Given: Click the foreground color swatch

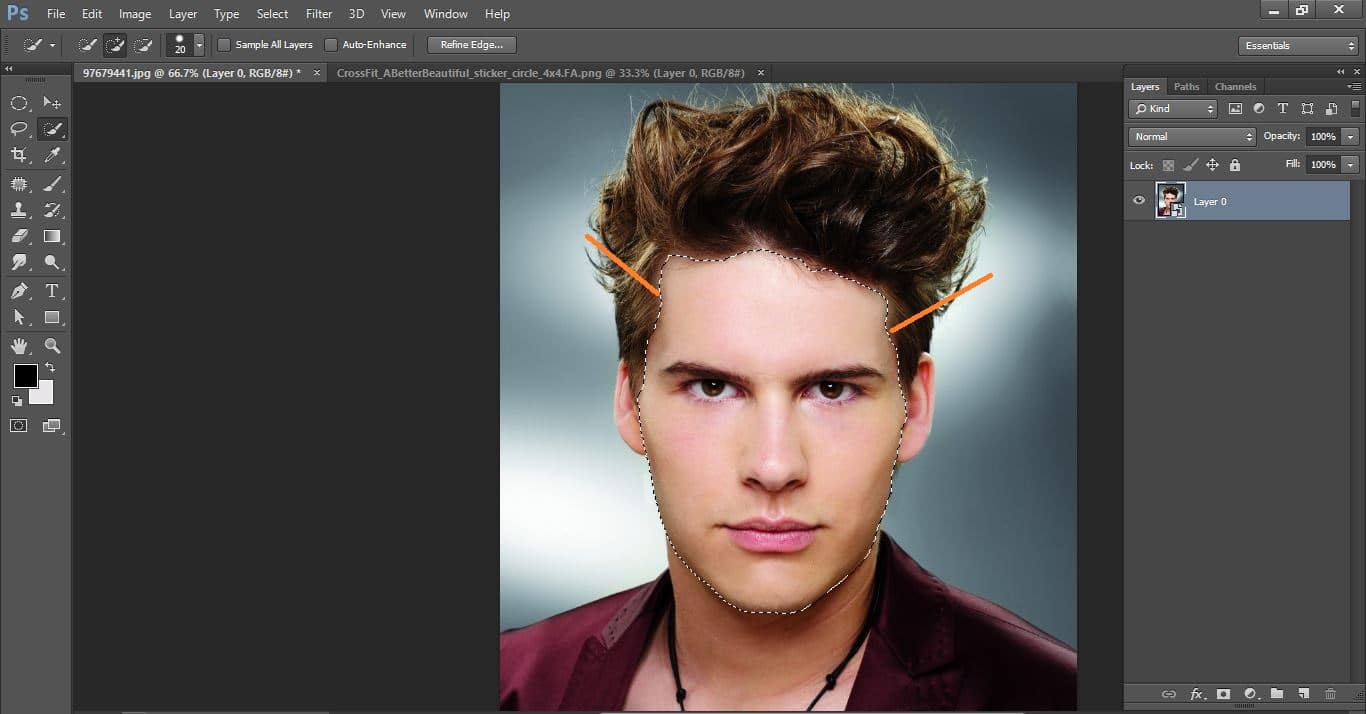Looking at the screenshot, I should point(25,377).
